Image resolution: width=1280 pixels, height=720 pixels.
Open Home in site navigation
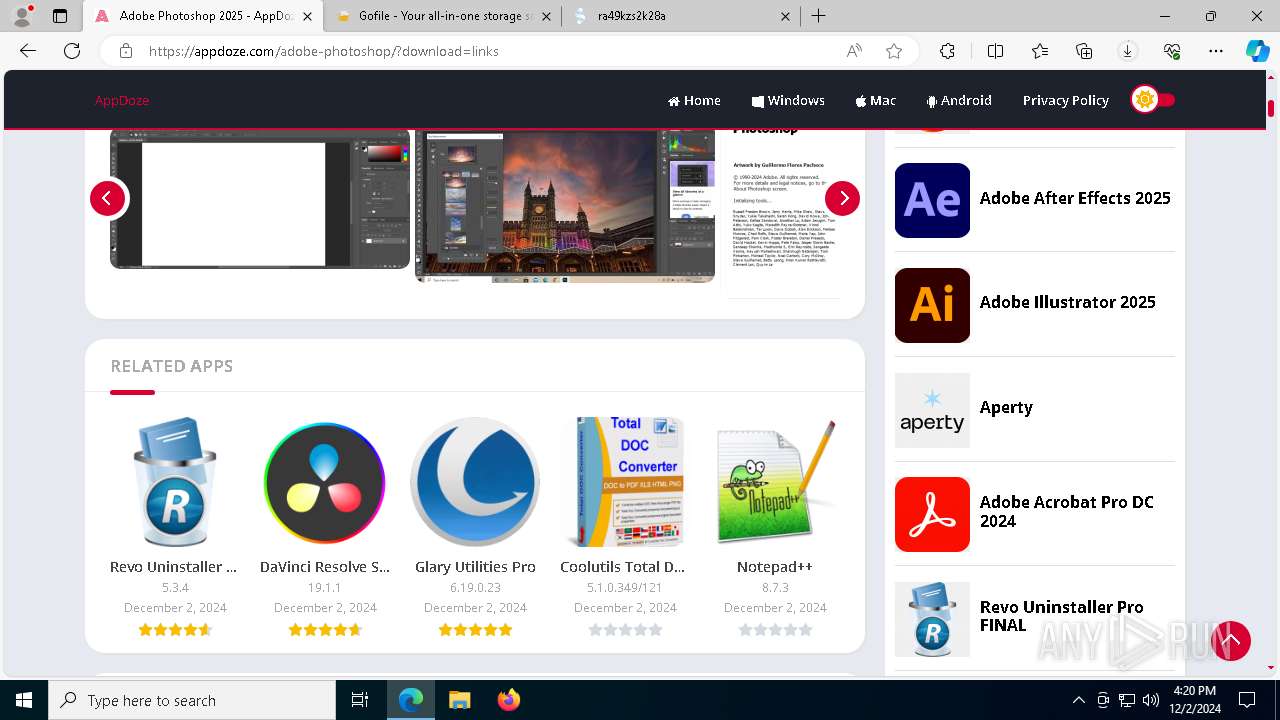[694, 100]
